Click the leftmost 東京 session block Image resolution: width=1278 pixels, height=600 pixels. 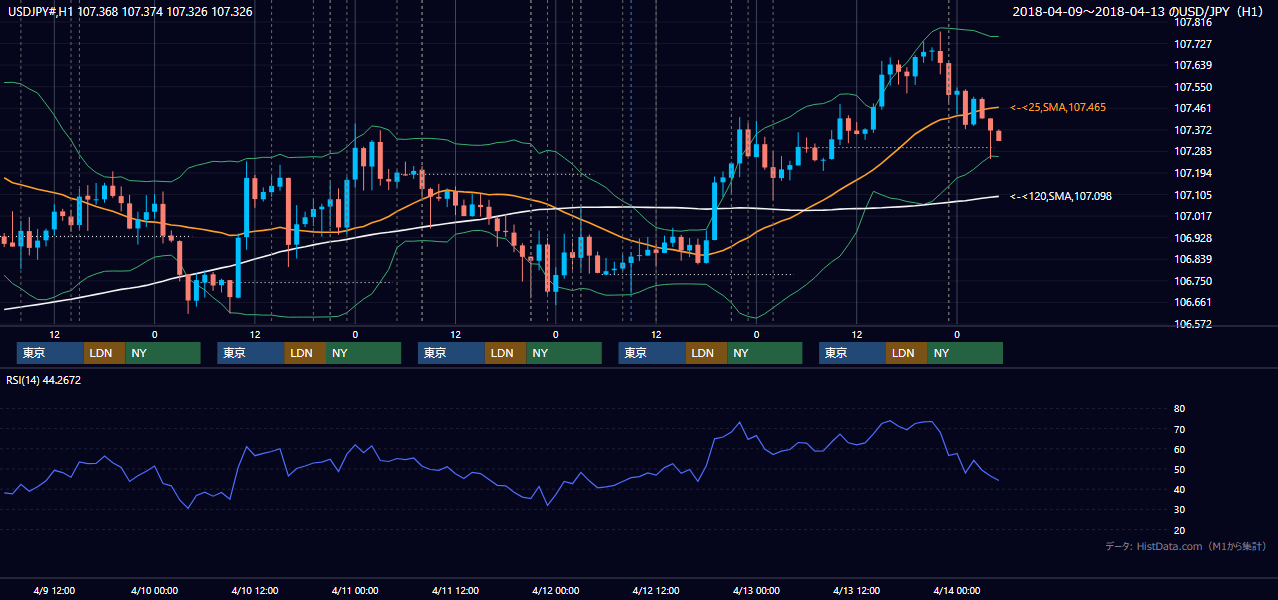(50, 353)
